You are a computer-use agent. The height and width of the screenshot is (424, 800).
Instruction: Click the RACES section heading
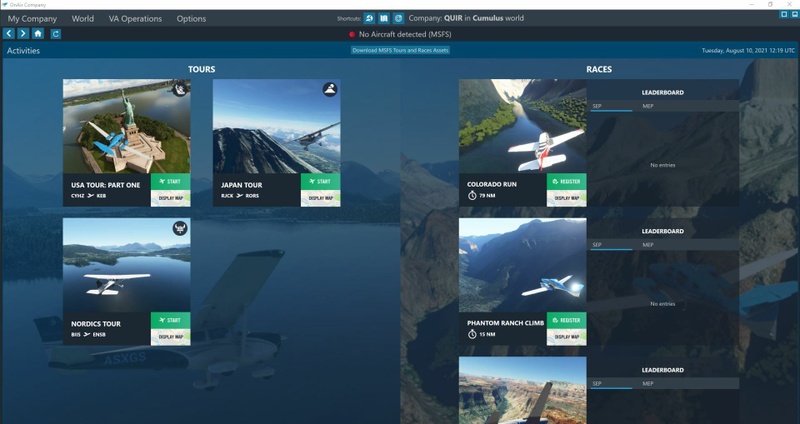599,69
